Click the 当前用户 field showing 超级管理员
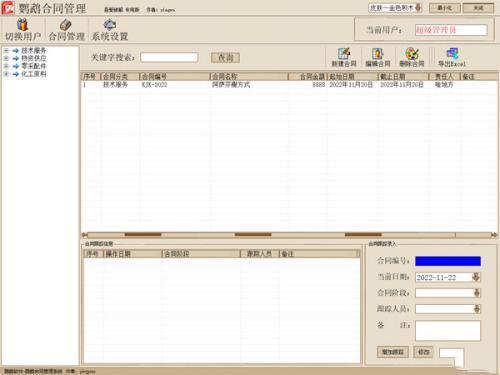500x375 pixels. [451, 30]
